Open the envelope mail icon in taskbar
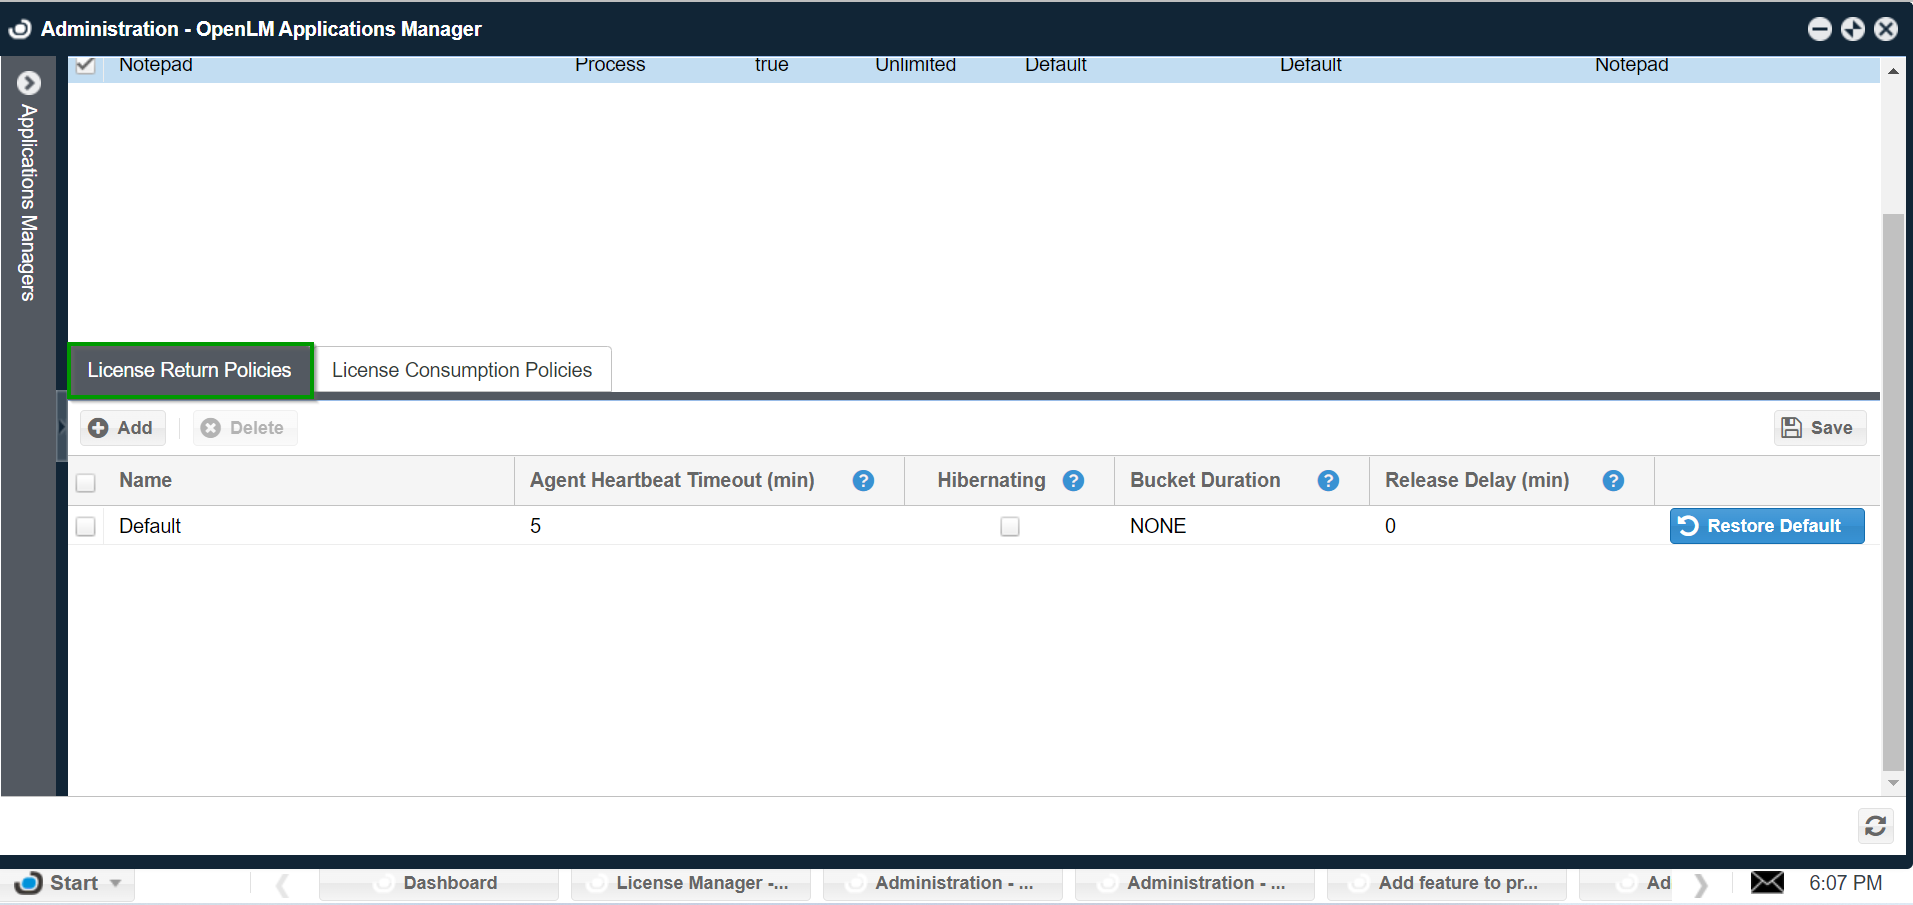1913x905 pixels. pyautogui.click(x=1767, y=882)
